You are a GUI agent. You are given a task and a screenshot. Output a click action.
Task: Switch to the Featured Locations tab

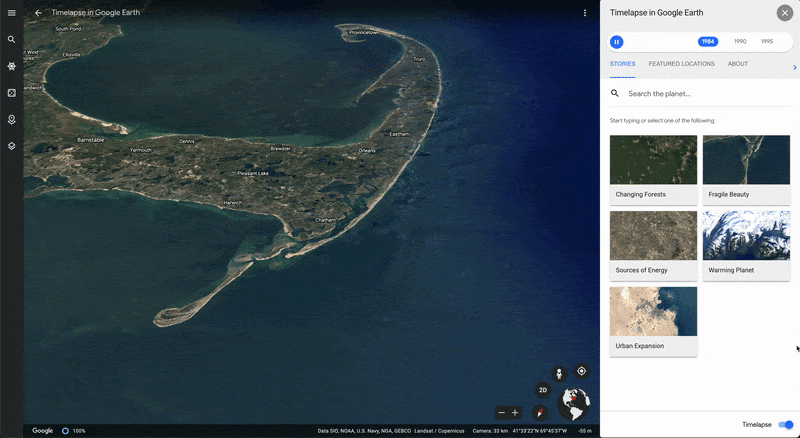681,64
